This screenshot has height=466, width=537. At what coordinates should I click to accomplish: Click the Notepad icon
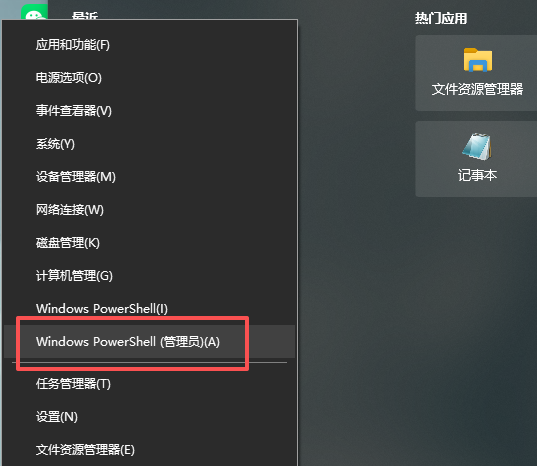click(x=477, y=147)
